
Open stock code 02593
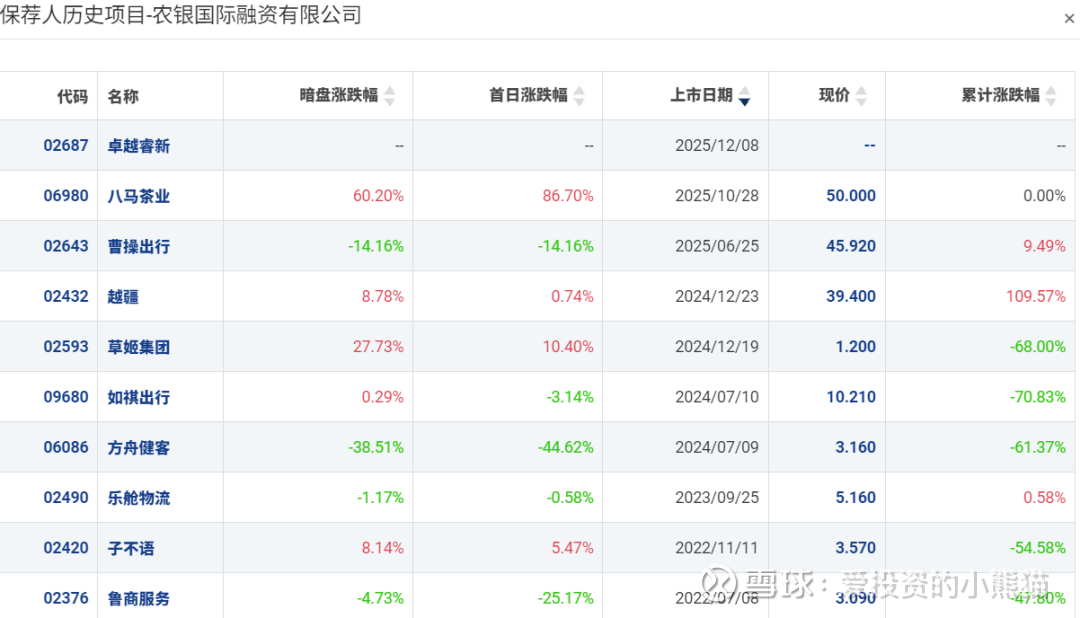tap(66, 347)
